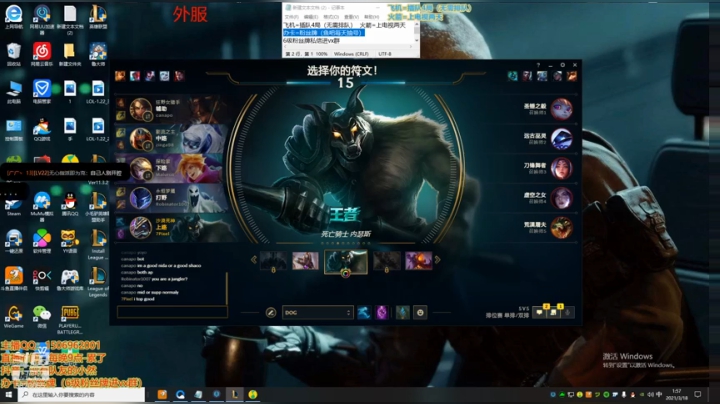Open QQ游戏 desktop icon
Viewport: 720px width, 404px height.
point(42,129)
